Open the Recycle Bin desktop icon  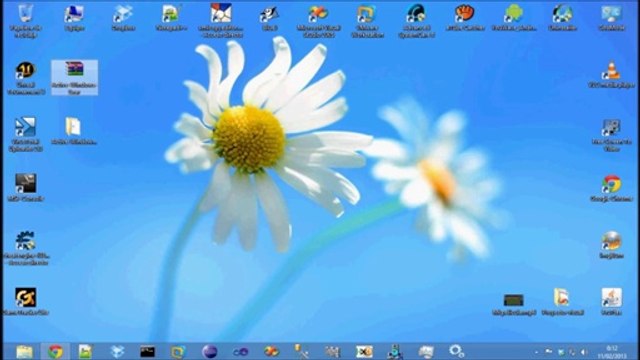coord(25,20)
